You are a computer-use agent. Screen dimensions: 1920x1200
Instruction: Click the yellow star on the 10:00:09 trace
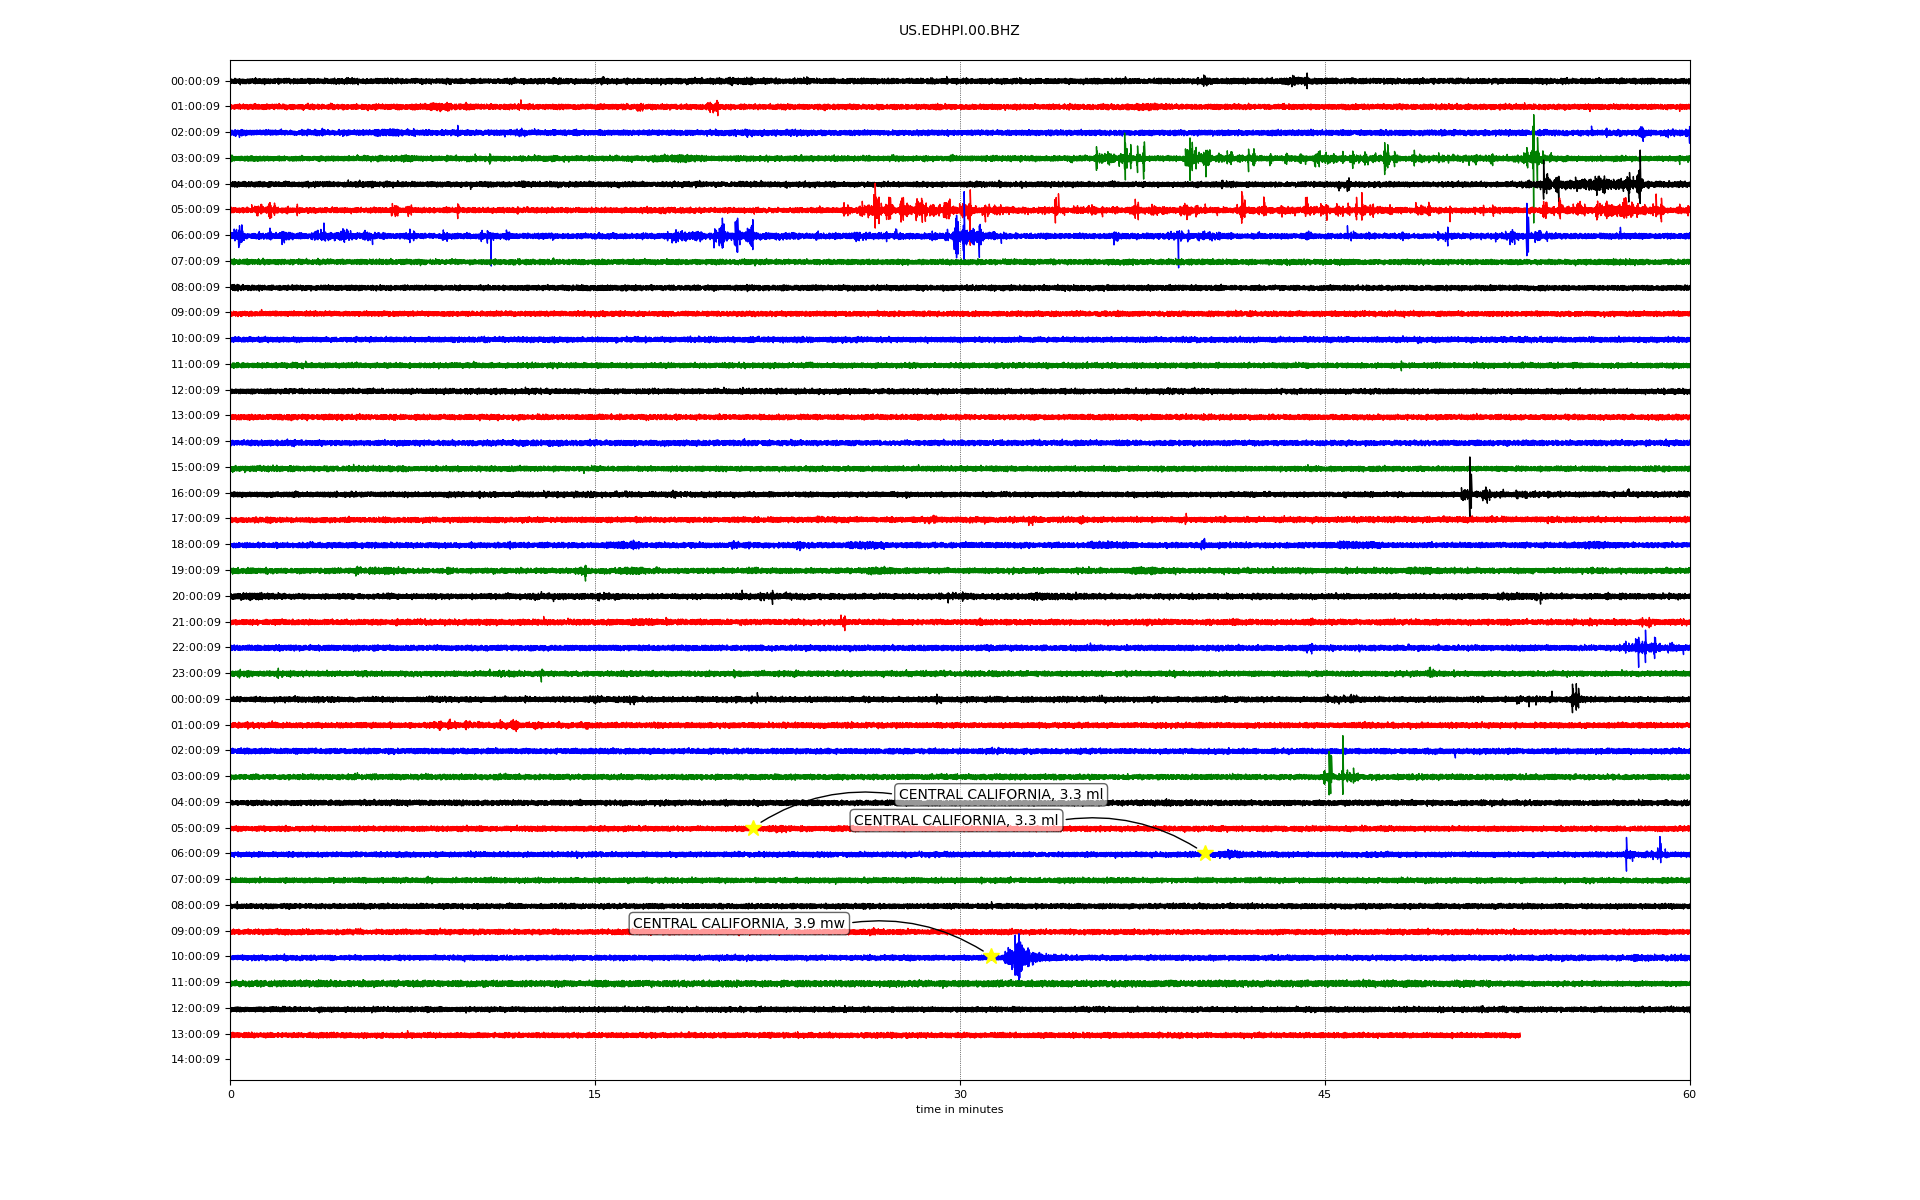(x=991, y=956)
